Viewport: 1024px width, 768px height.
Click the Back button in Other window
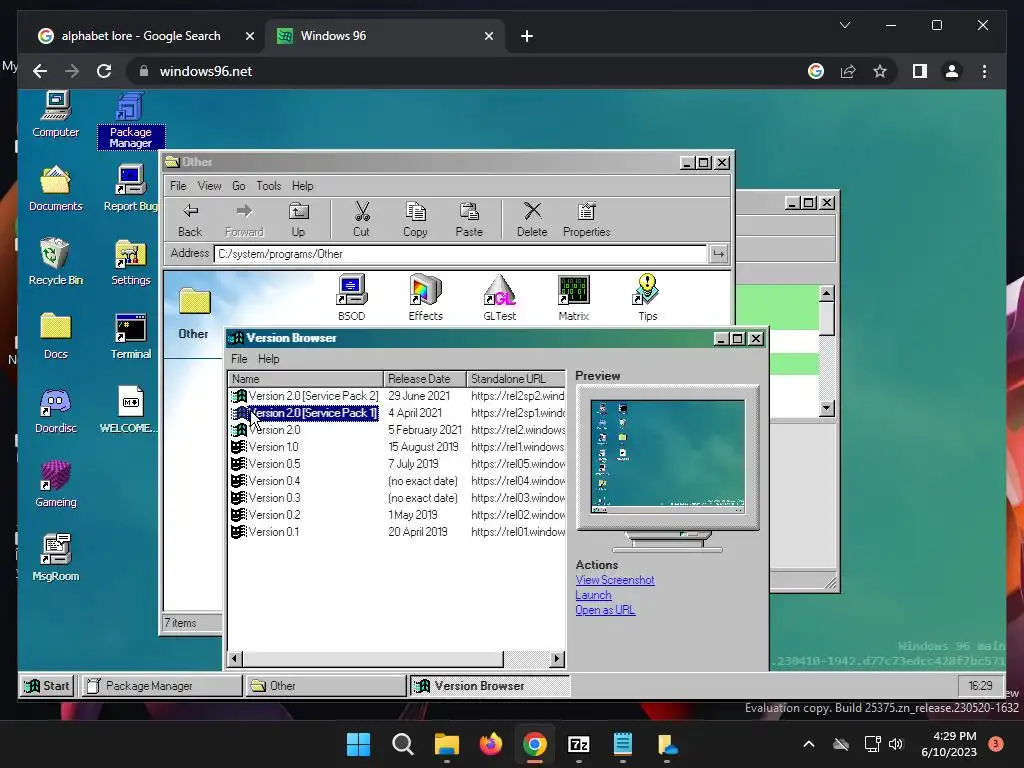click(x=190, y=220)
